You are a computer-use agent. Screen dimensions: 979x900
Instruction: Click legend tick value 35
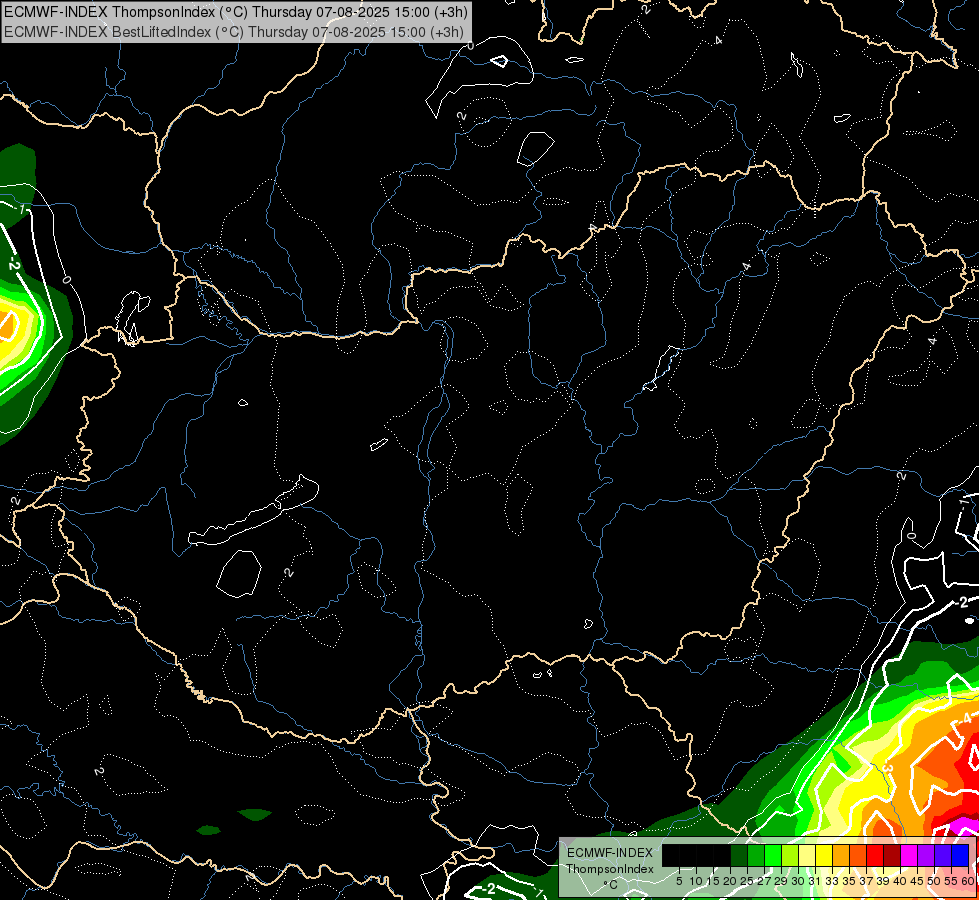pyautogui.click(x=849, y=881)
